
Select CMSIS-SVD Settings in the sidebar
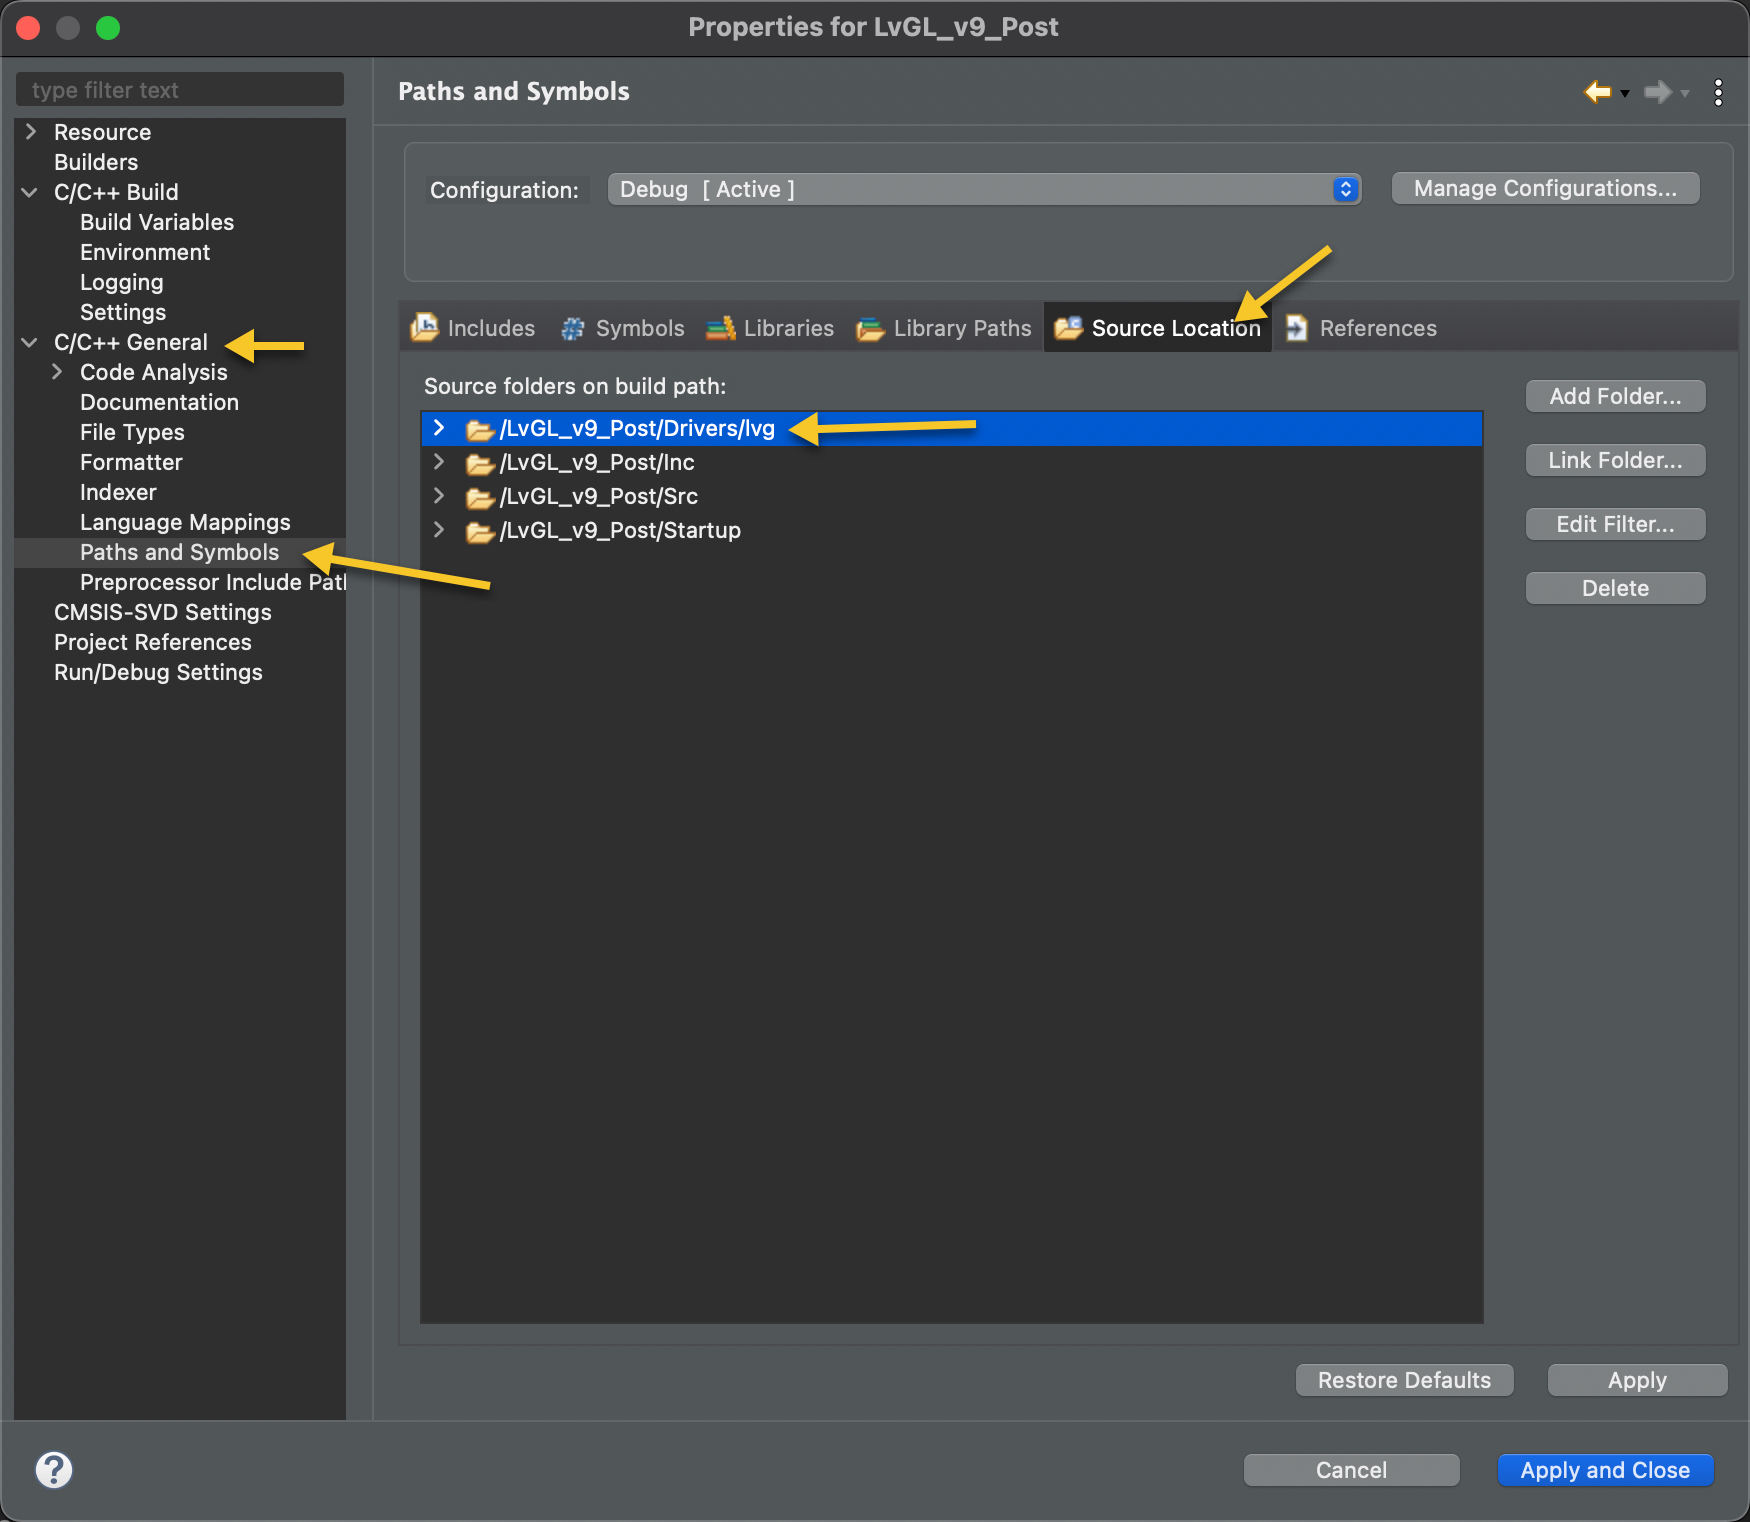[x=163, y=612]
